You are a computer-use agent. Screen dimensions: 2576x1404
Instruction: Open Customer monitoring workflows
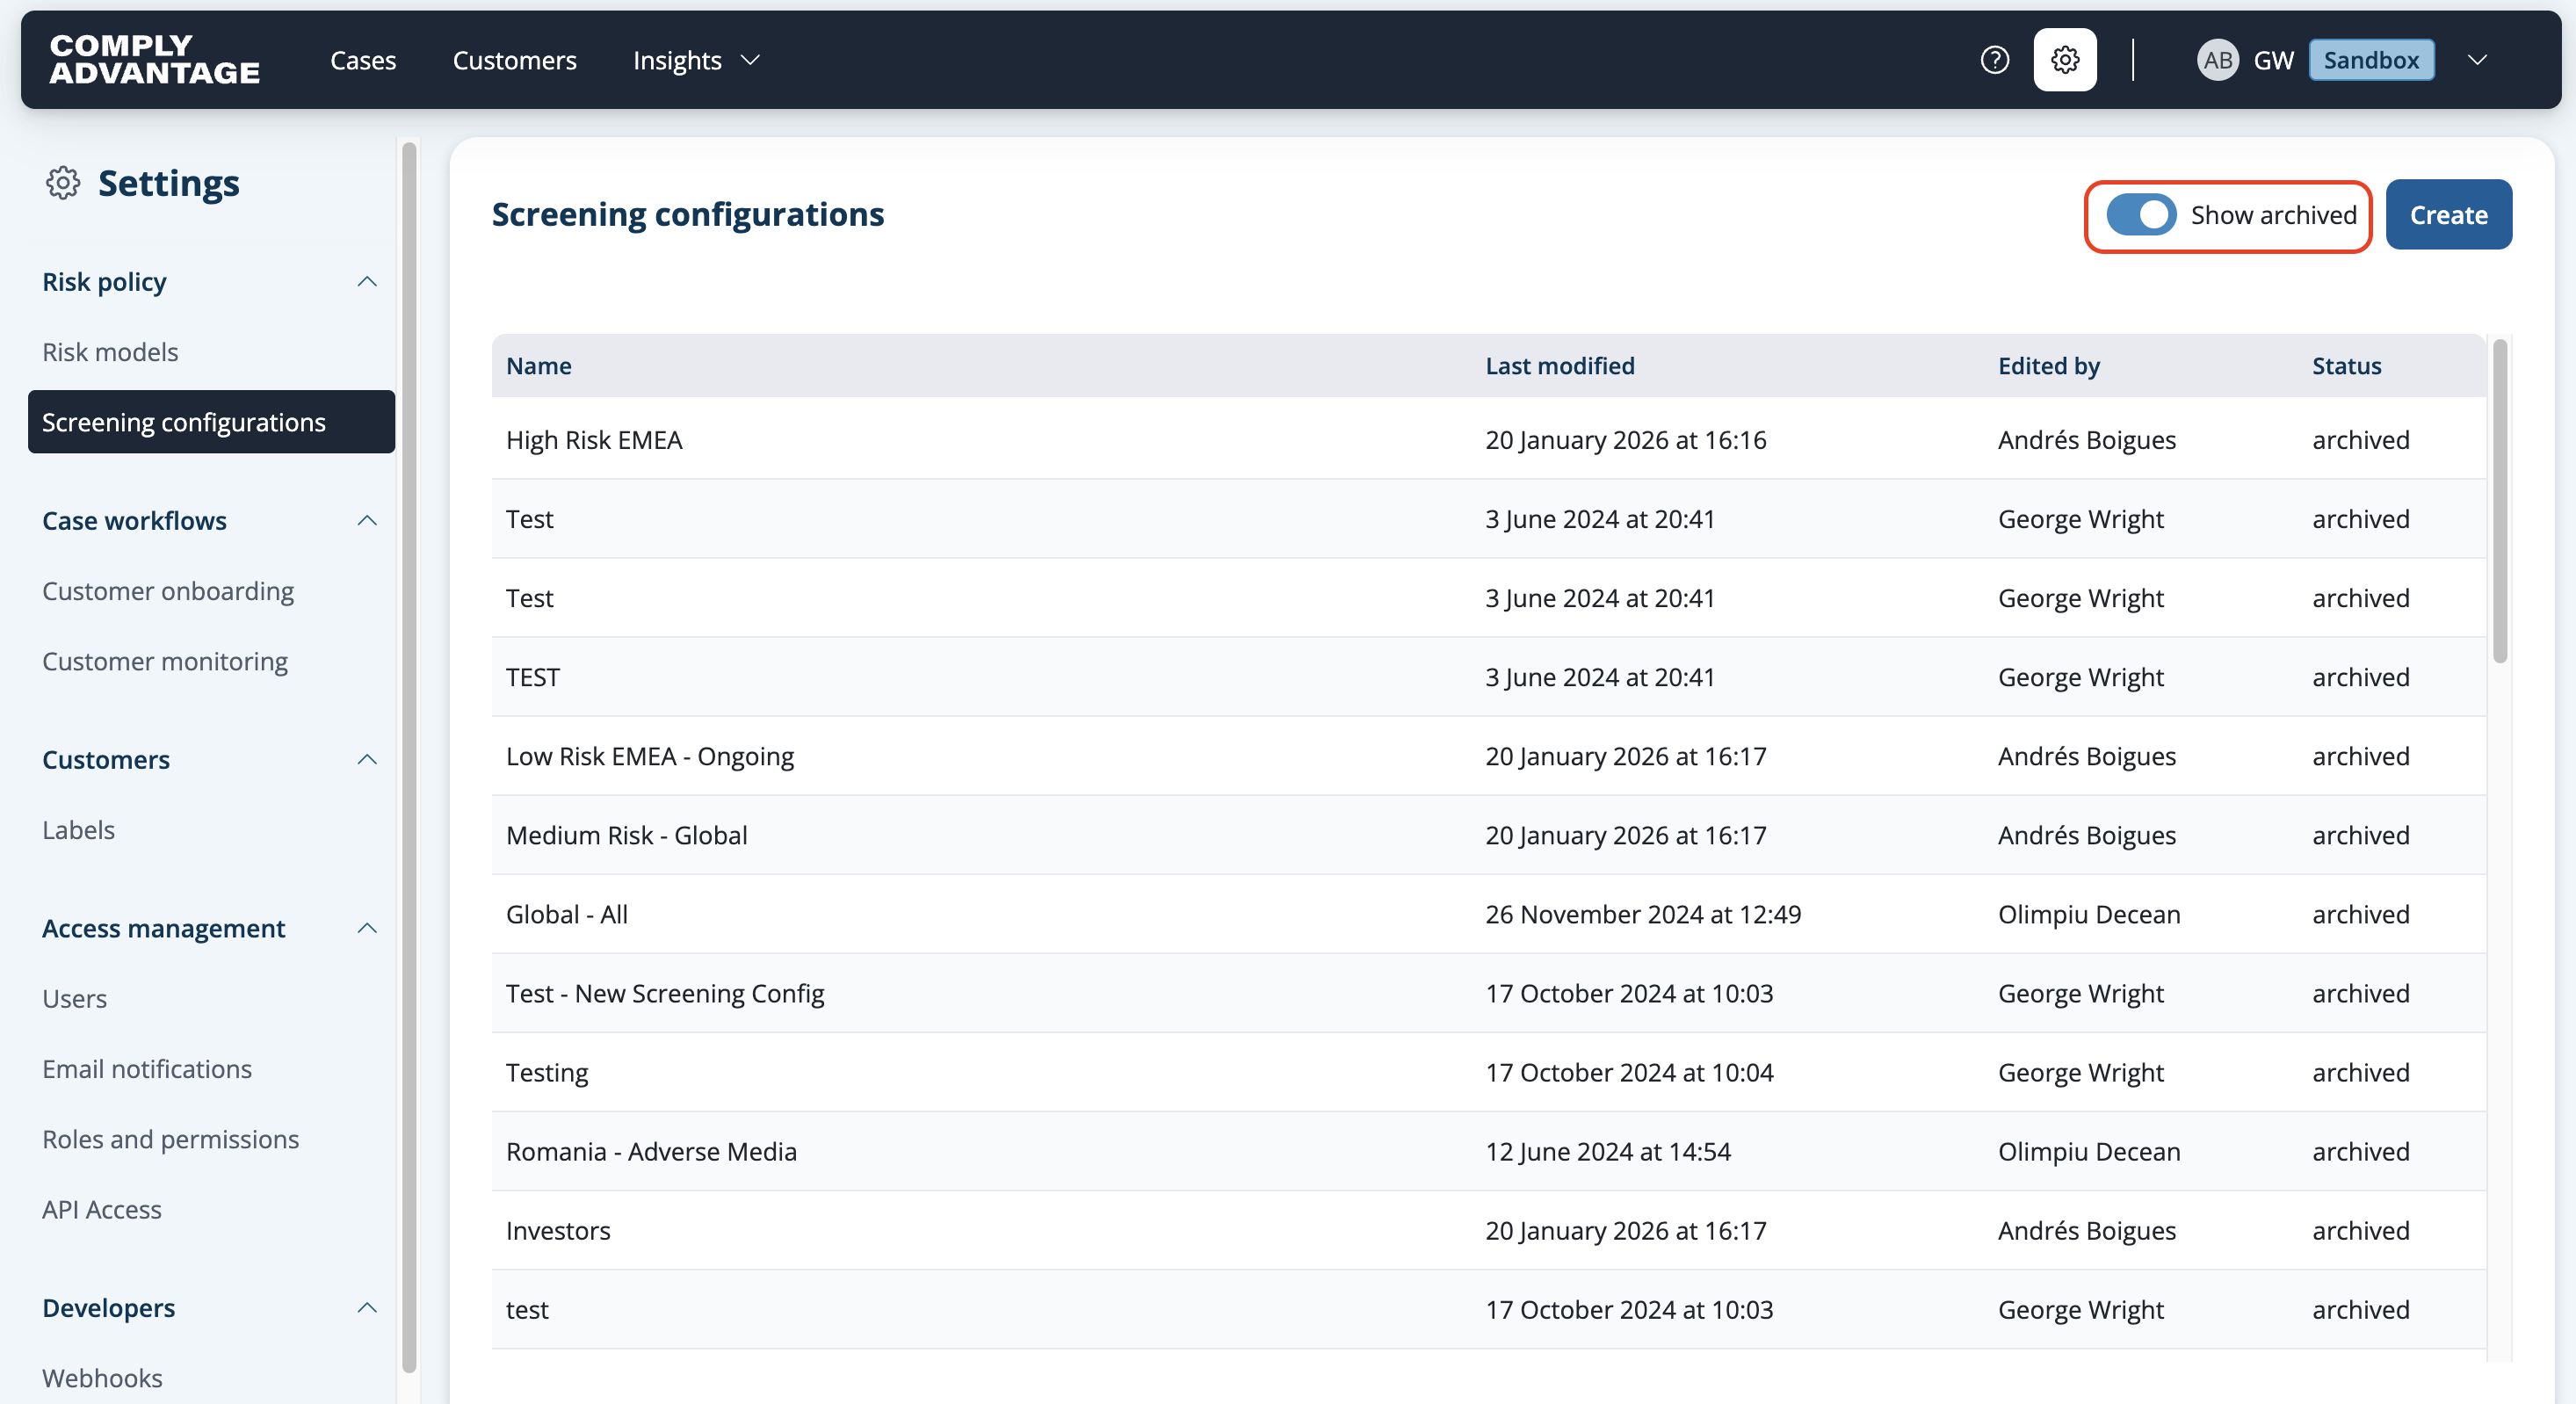coord(165,661)
